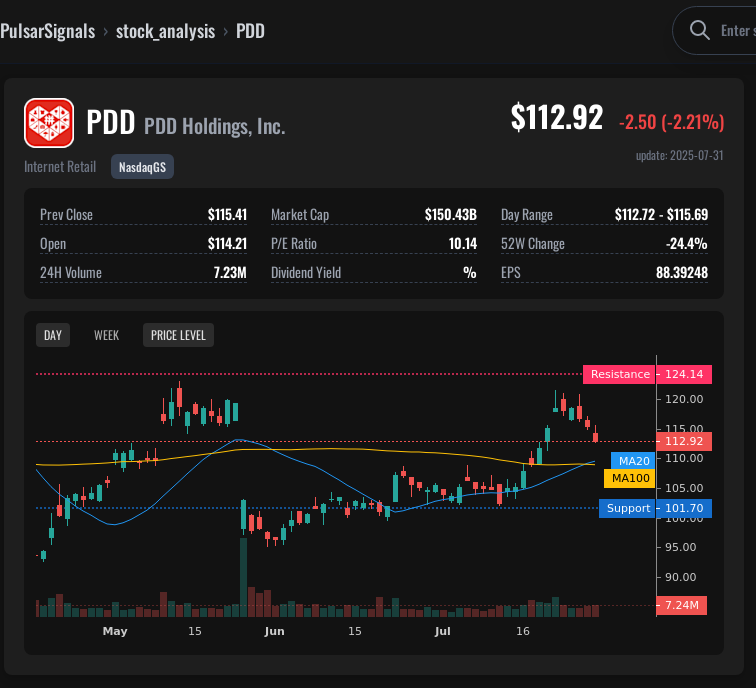Click the 95.00 price axis label
This screenshot has width=756, height=688.
[680, 547]
